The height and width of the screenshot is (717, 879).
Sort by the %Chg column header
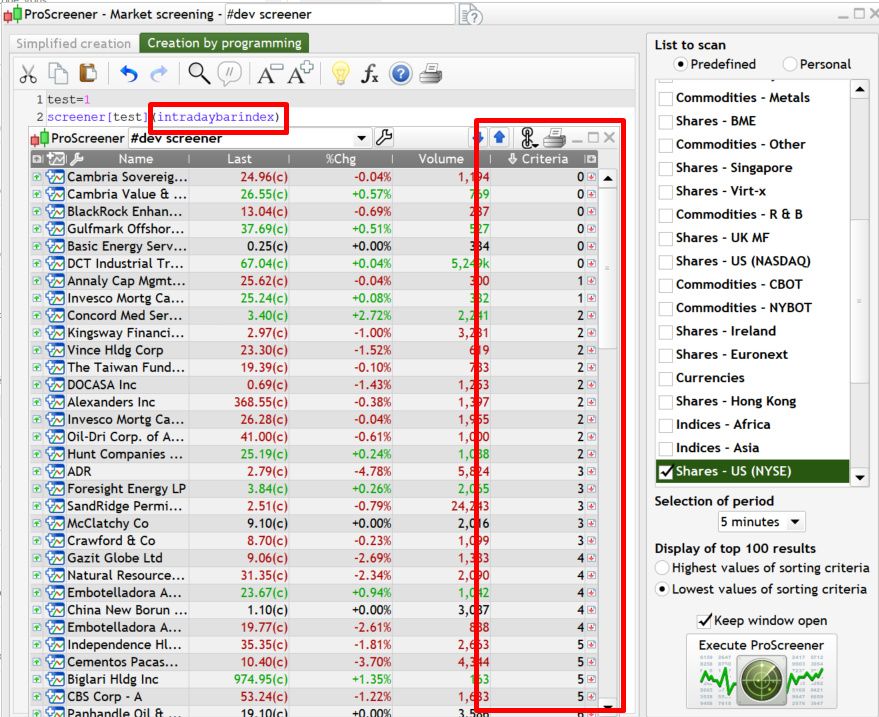(x=341, y=159)
